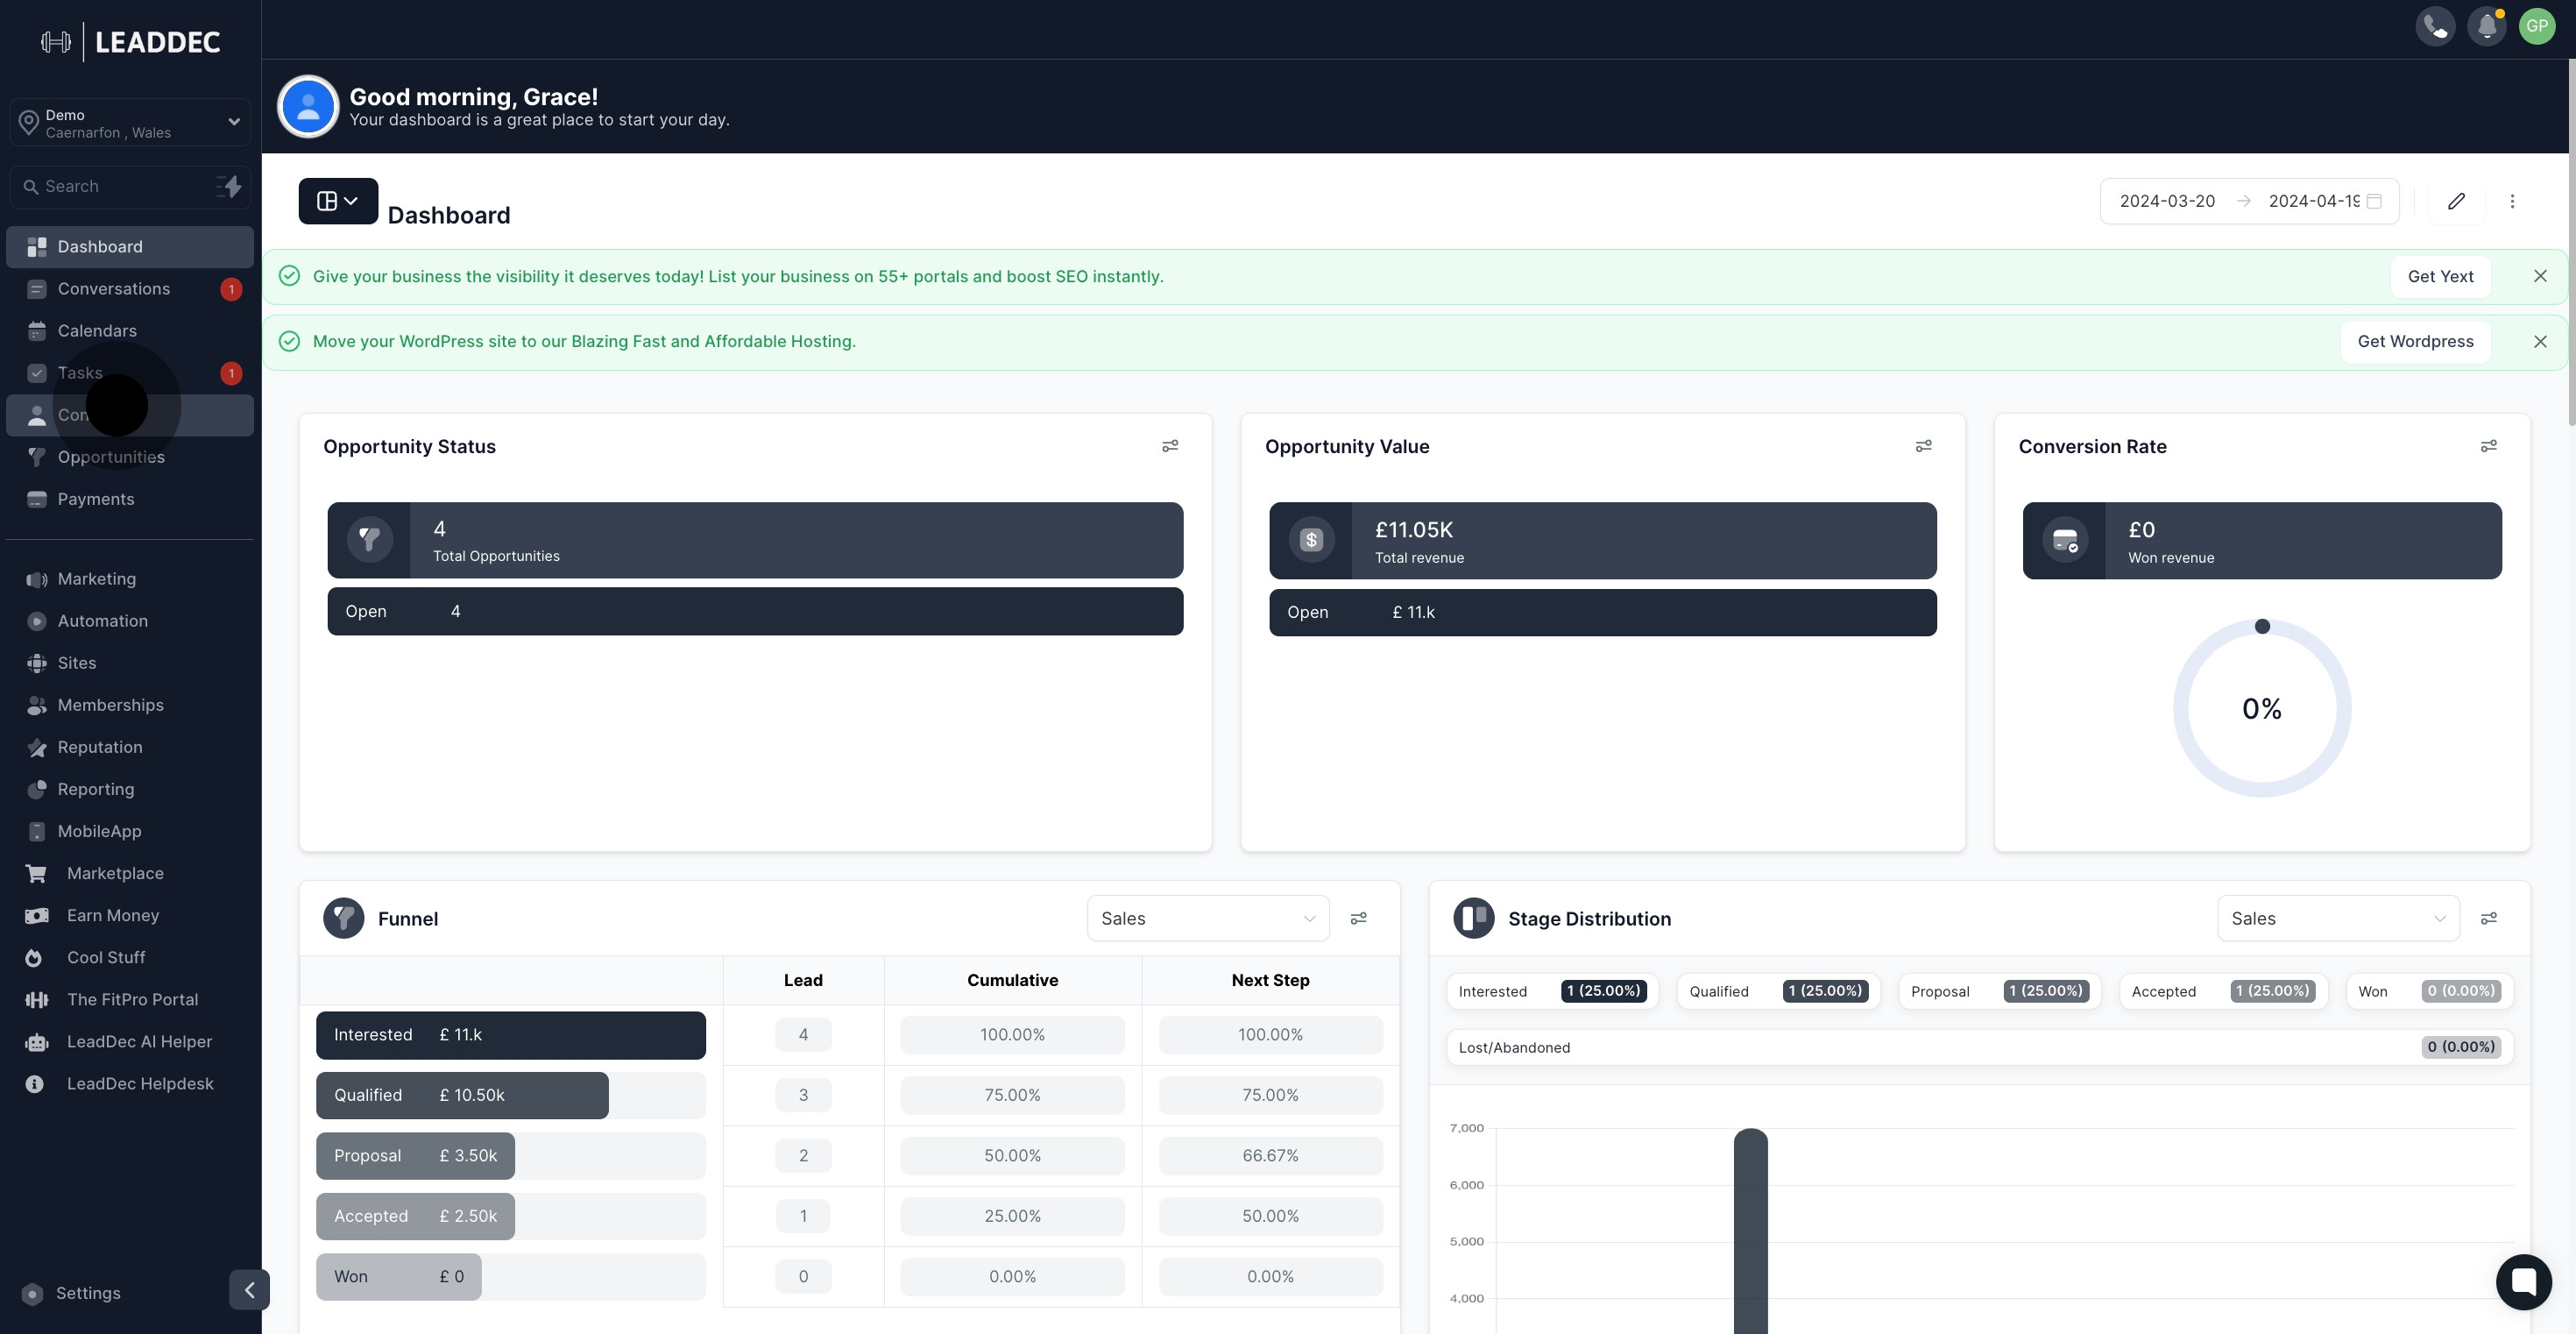The width and height of the screenshot is (2576, 1334).
Task: Open the Funnel Sales pipeline dropdown
Action: [x=1208, y=918]
